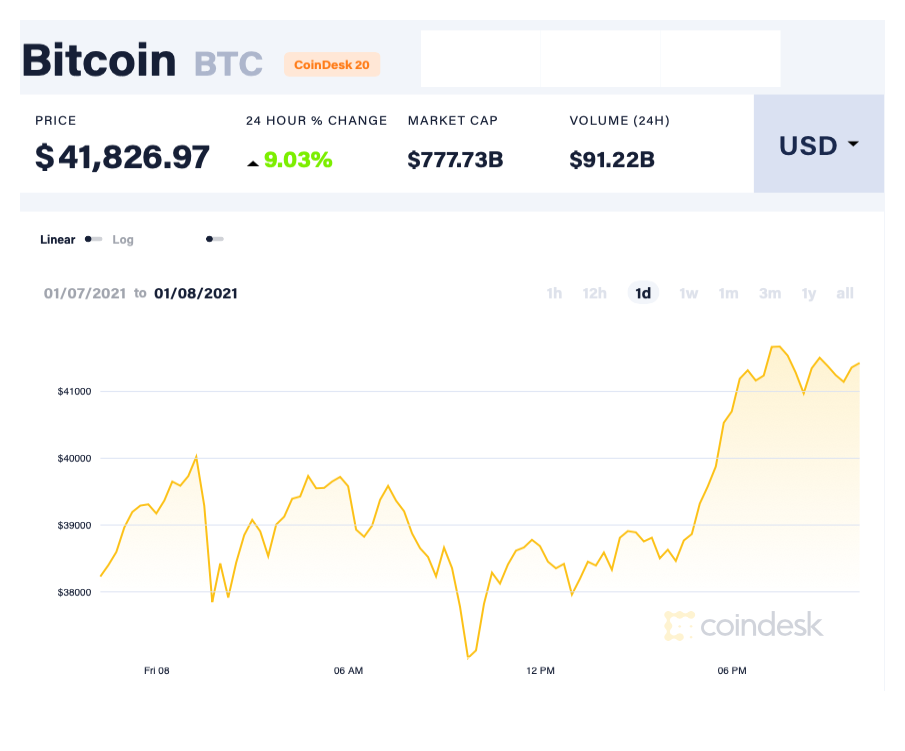Image resolution: width=905 pixels, height=751 pixels.
Task: Select the 1h timeframe
Action: [554, 293]
